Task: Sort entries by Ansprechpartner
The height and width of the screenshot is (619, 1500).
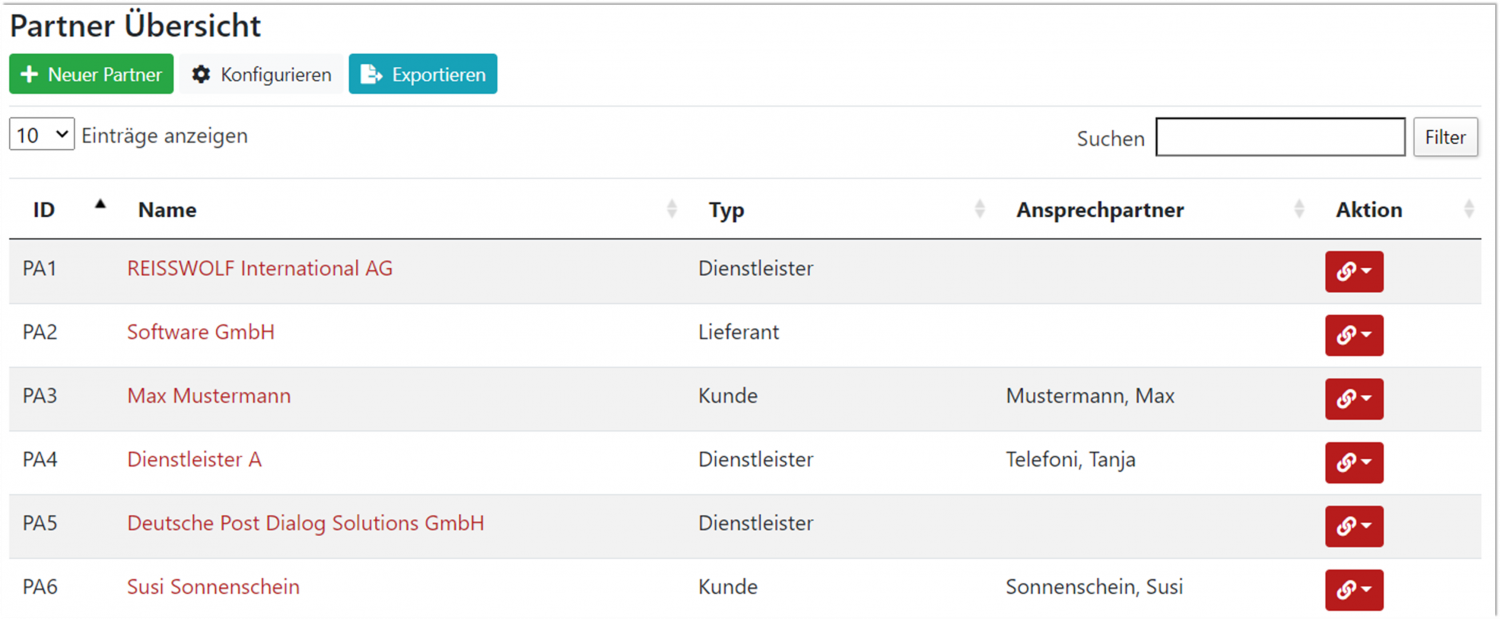Action: (x=1099, y=209)
